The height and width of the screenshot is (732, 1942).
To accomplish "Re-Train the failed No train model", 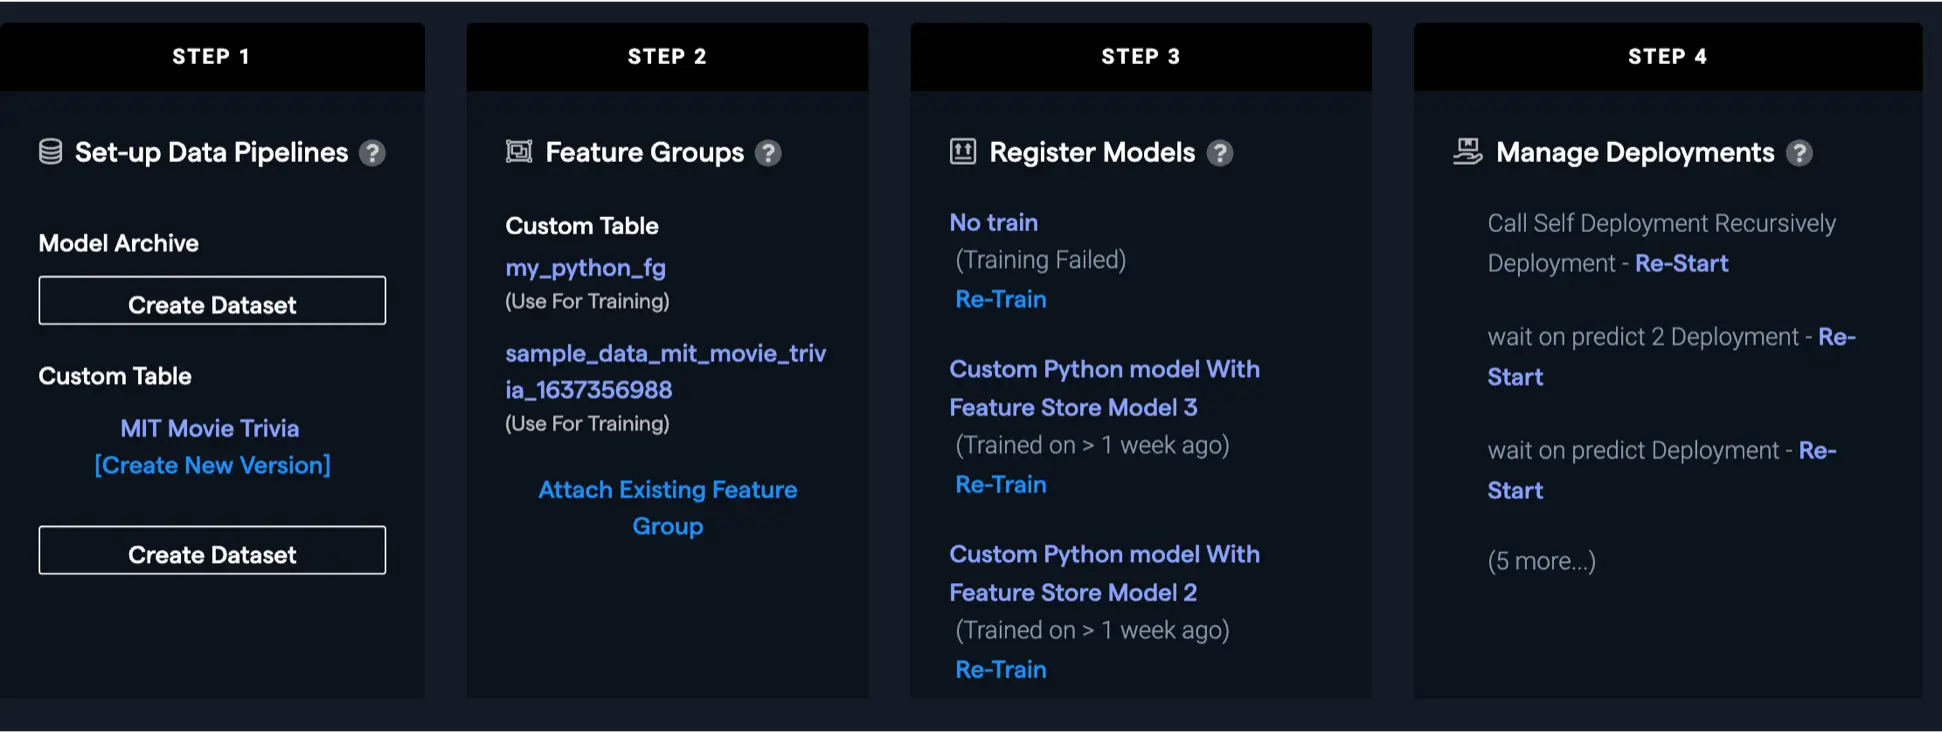I will 1000,299.
